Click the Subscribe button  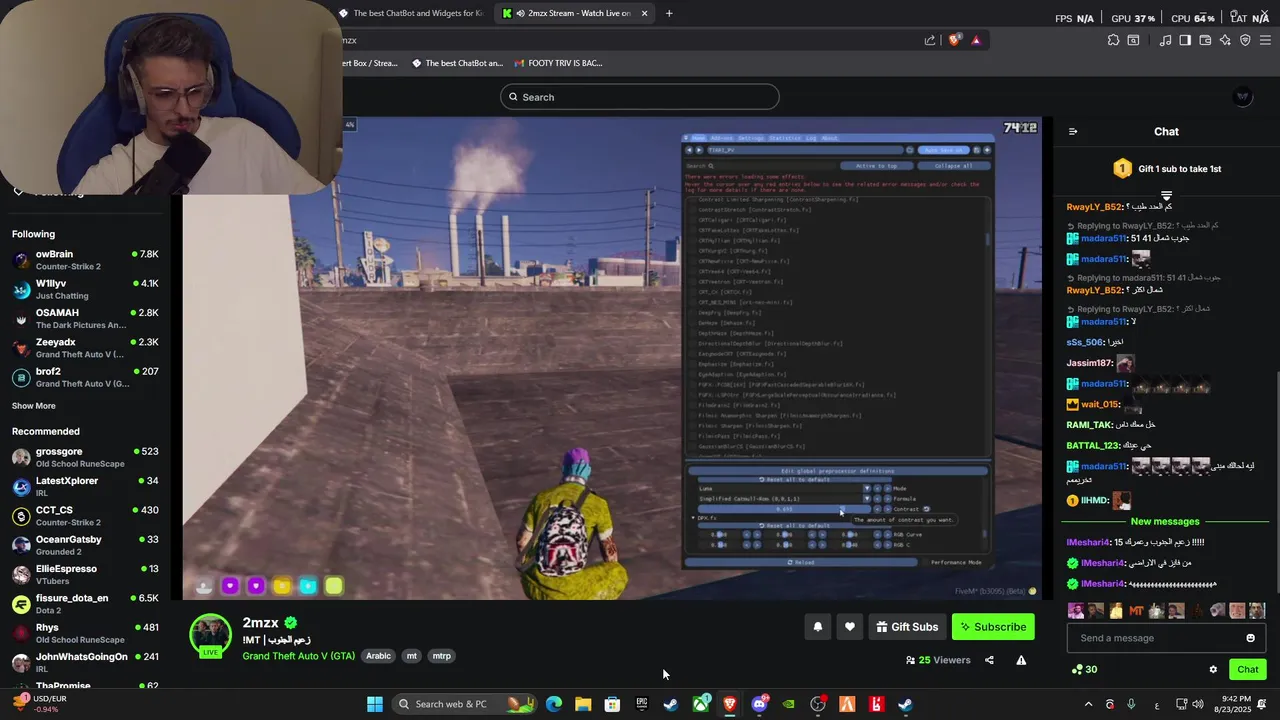[993, 627]
